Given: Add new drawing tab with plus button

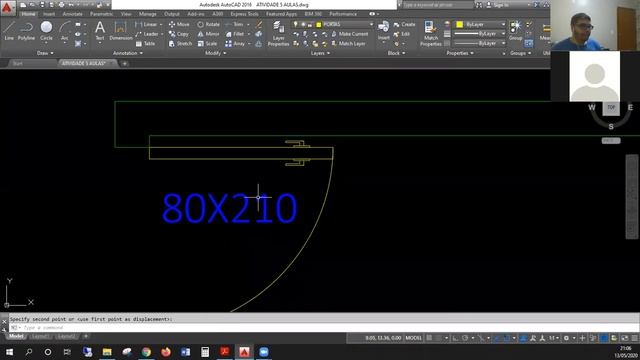Looking at the screenshot, I should (x=124, y=63).
